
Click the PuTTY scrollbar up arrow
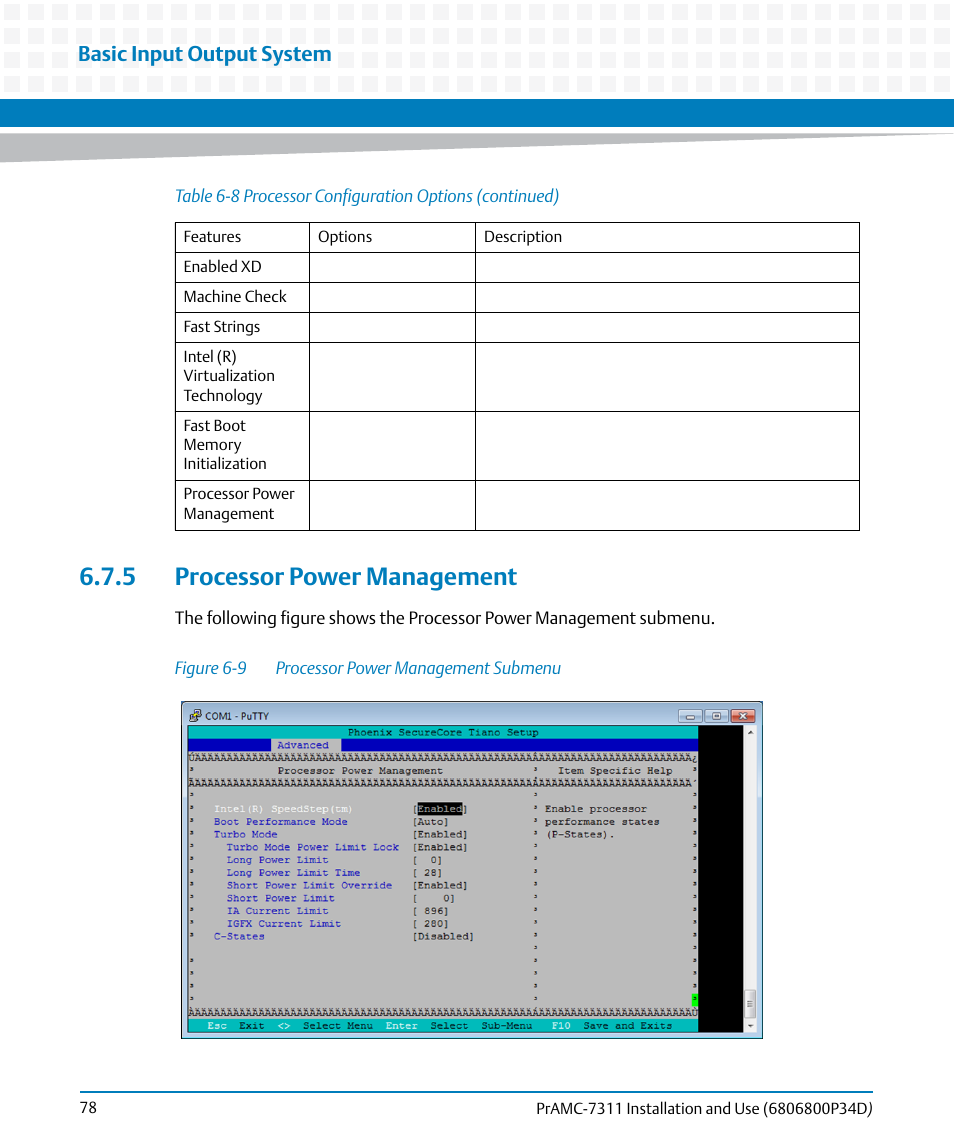750,732
